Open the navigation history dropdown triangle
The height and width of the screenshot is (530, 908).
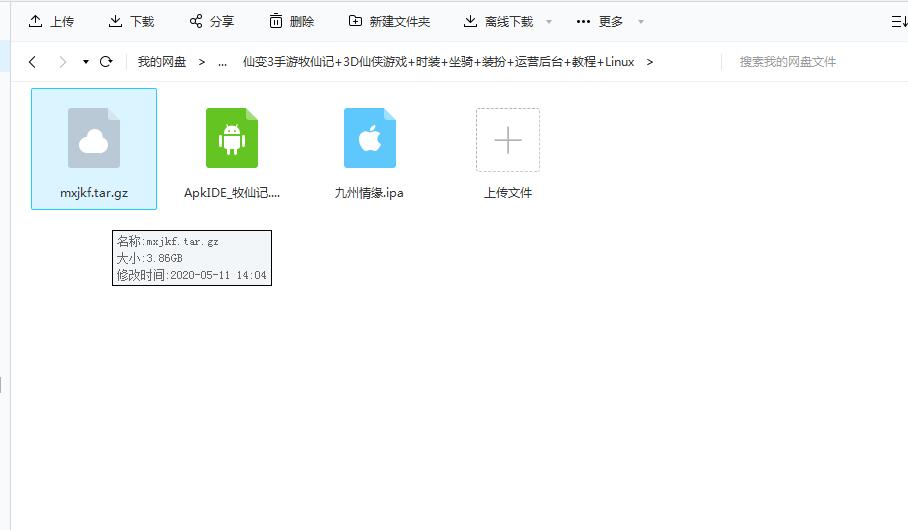pos(86,62)
